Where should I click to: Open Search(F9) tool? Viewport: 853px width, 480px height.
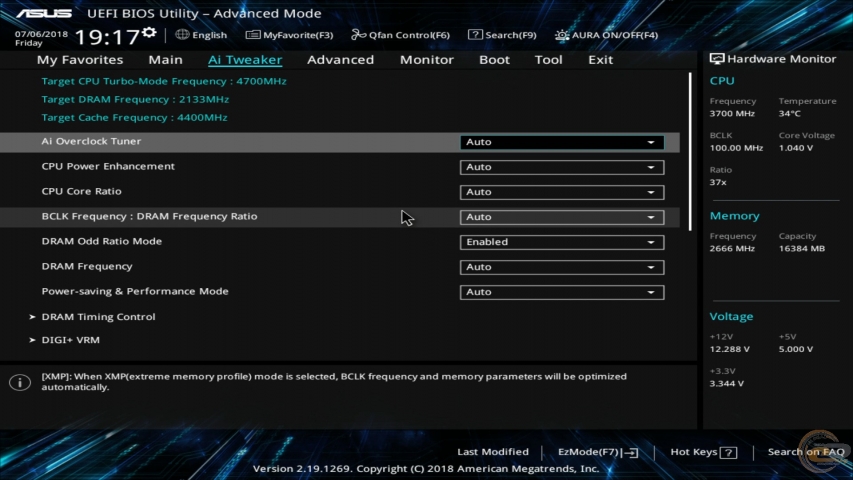502,35
